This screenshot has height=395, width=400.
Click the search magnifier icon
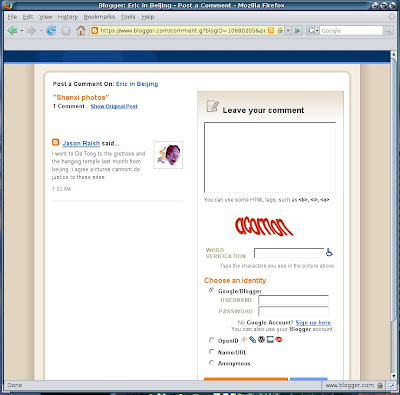pos(387,31)
